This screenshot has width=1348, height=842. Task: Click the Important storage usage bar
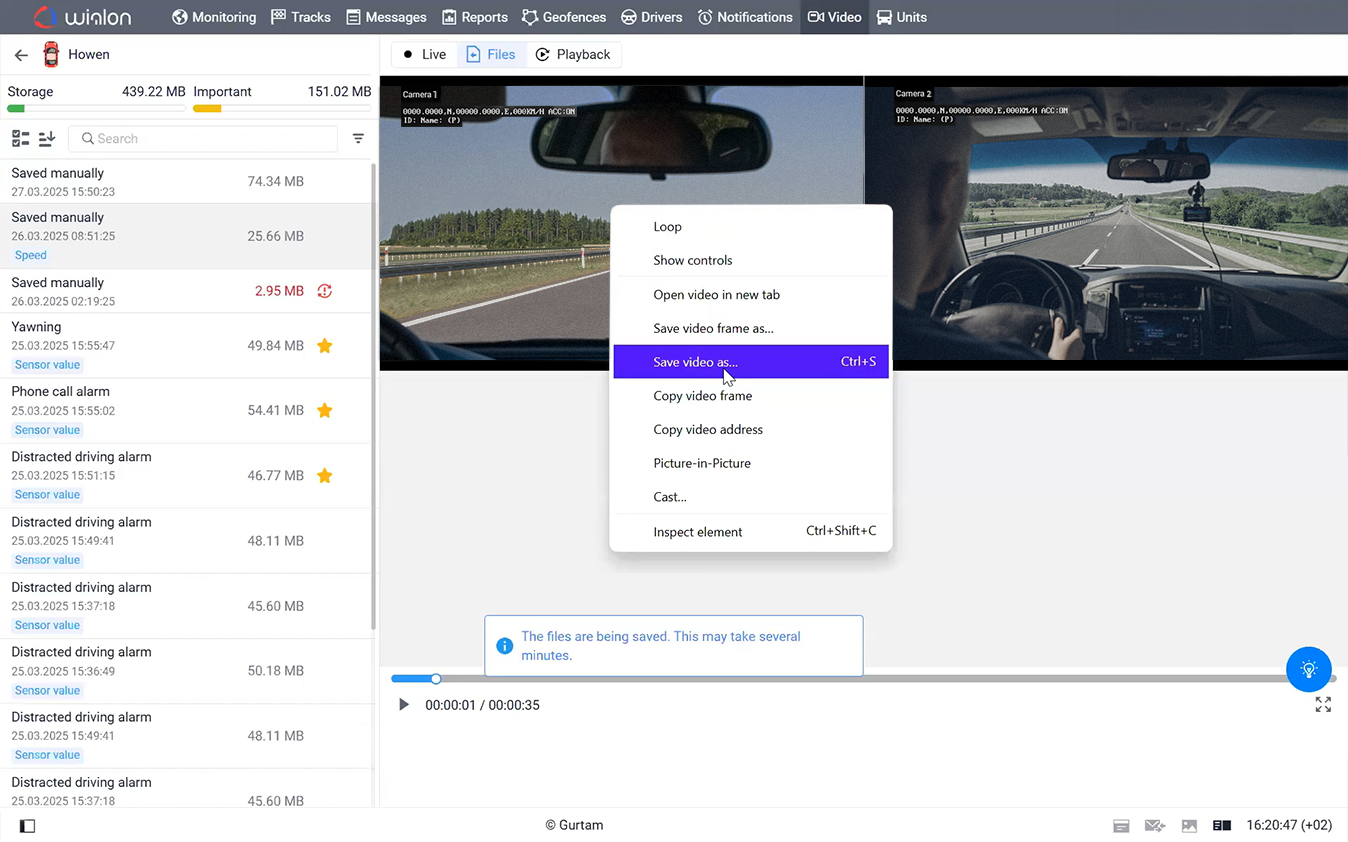[282, 108]
